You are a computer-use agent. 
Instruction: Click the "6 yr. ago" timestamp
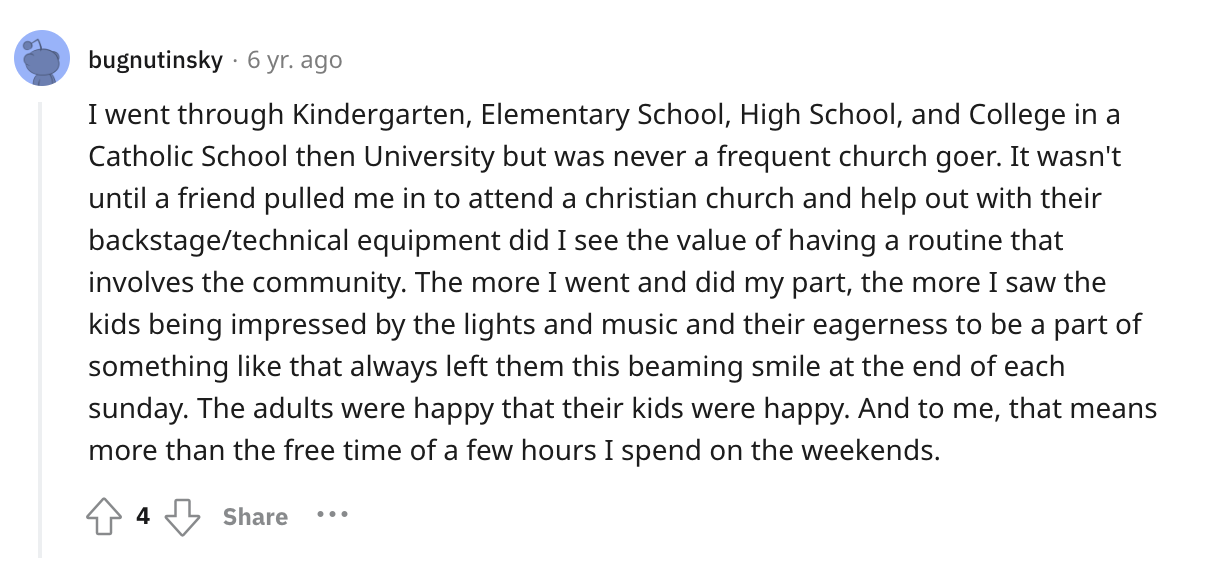click(x=294, y=60)
